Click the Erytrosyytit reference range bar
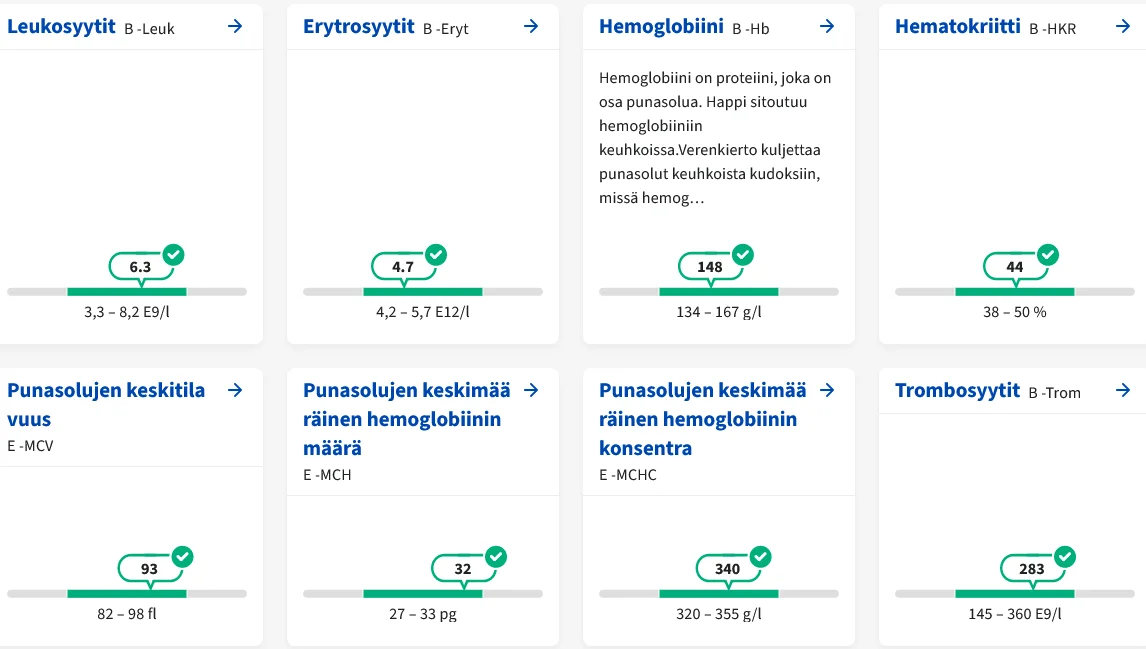Image resolution: width=1146 pixels, height=649 pixels. tap(422, 292)
